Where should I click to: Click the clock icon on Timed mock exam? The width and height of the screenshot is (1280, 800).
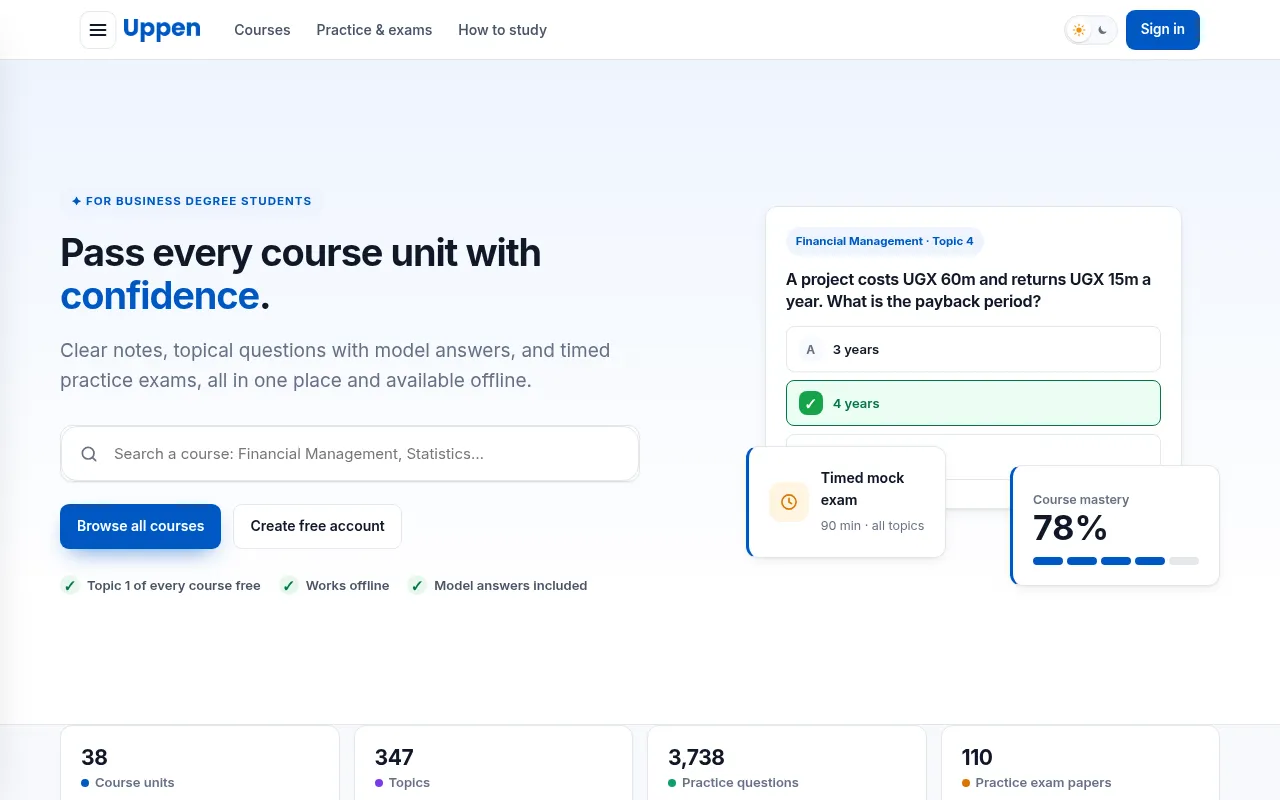(789, 502)
